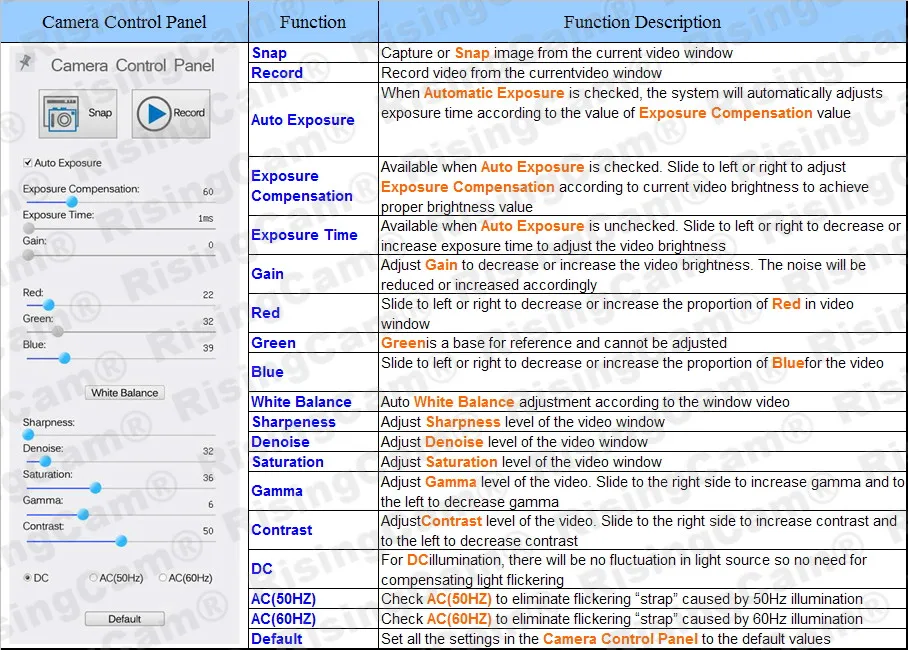The width and height of the screenshot is (908, 650).
Task: Click the Green slider handle in the panel
Action: [x=58, y=331]
